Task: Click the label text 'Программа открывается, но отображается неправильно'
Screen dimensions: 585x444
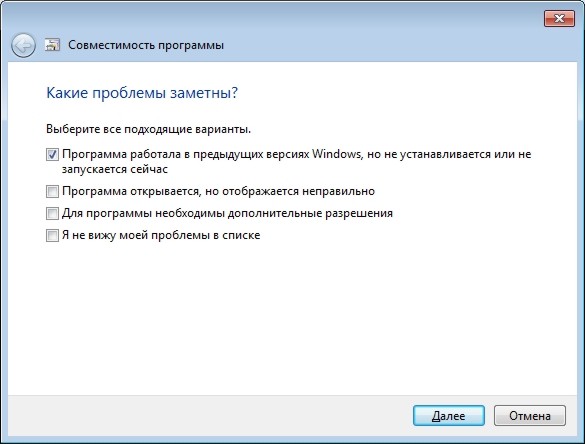Action: click(x=218, y=191)
